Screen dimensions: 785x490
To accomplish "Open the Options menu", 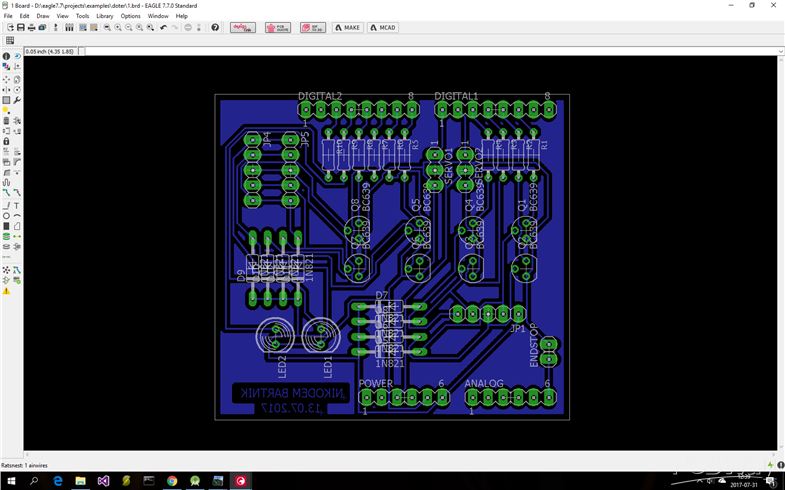I will coord(131,16).
